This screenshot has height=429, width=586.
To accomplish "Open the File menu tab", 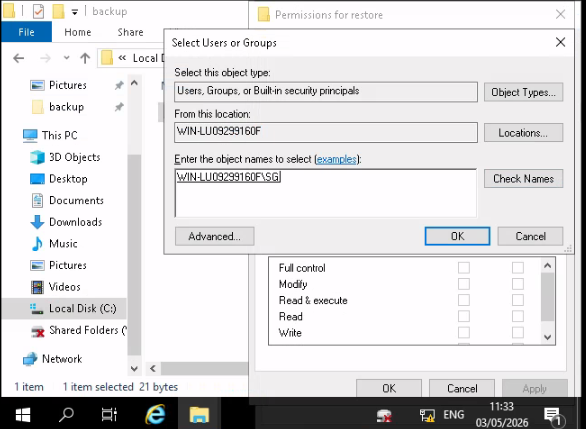I will pos(27,32).
